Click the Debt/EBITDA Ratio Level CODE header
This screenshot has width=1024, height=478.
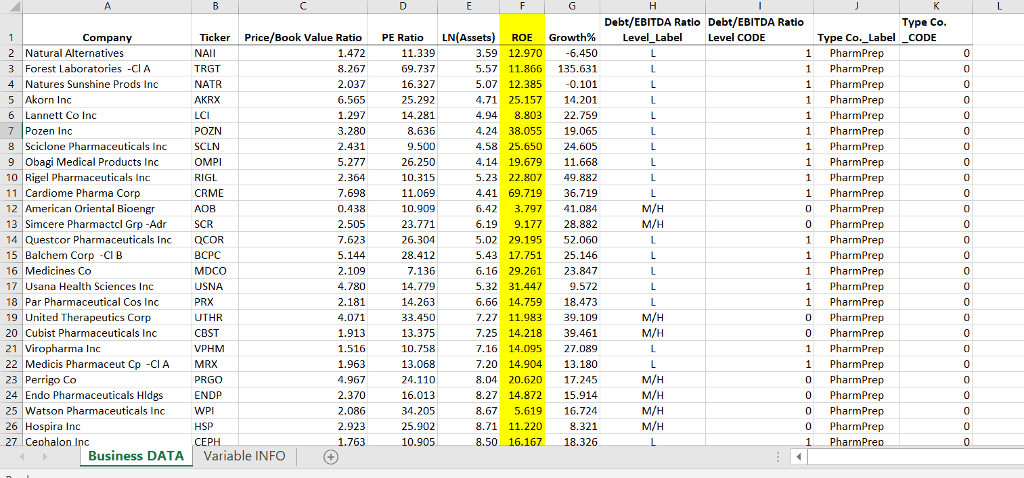point(760,29)
